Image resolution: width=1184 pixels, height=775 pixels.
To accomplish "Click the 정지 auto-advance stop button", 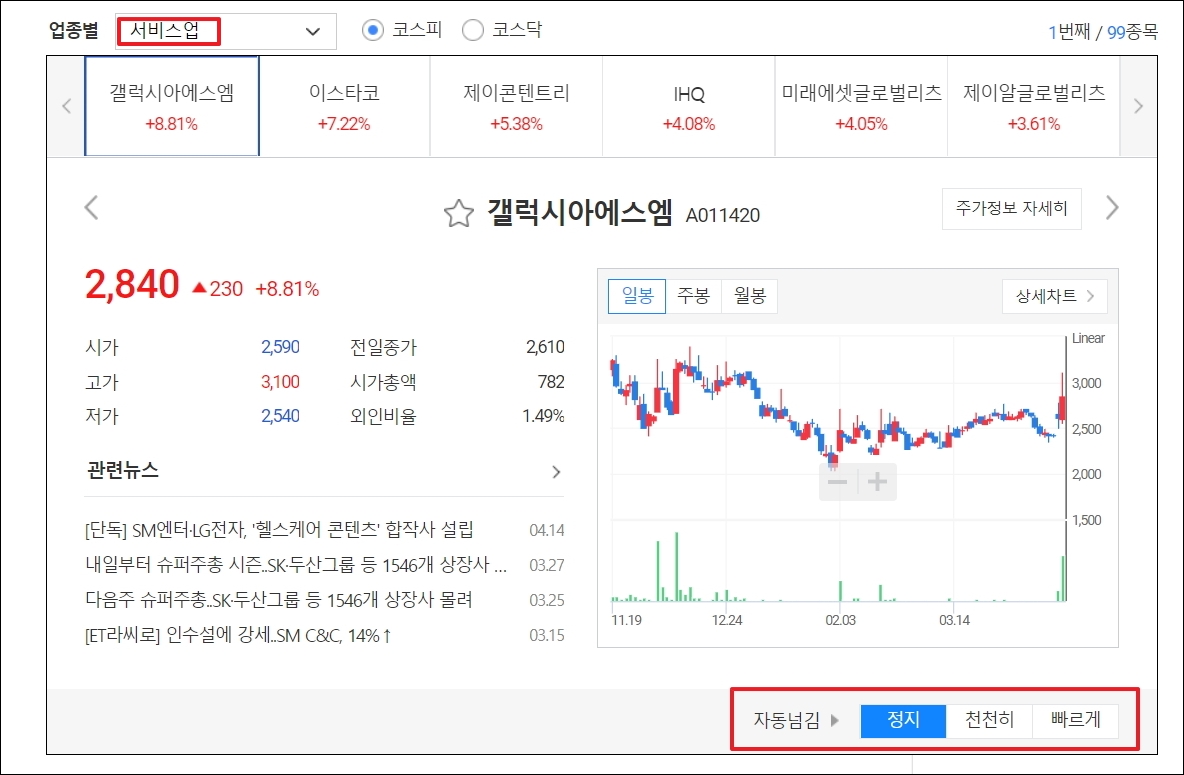I will (903, 721).
